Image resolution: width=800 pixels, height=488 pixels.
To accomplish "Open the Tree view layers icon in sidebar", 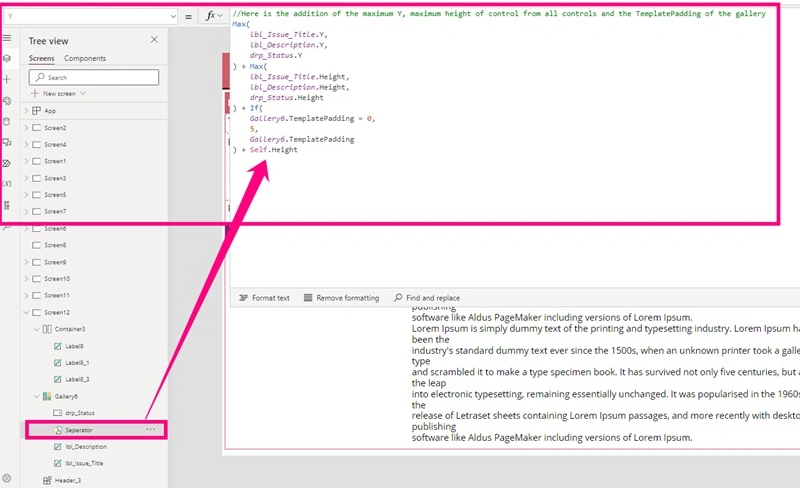I will click(x=7, y=58).
